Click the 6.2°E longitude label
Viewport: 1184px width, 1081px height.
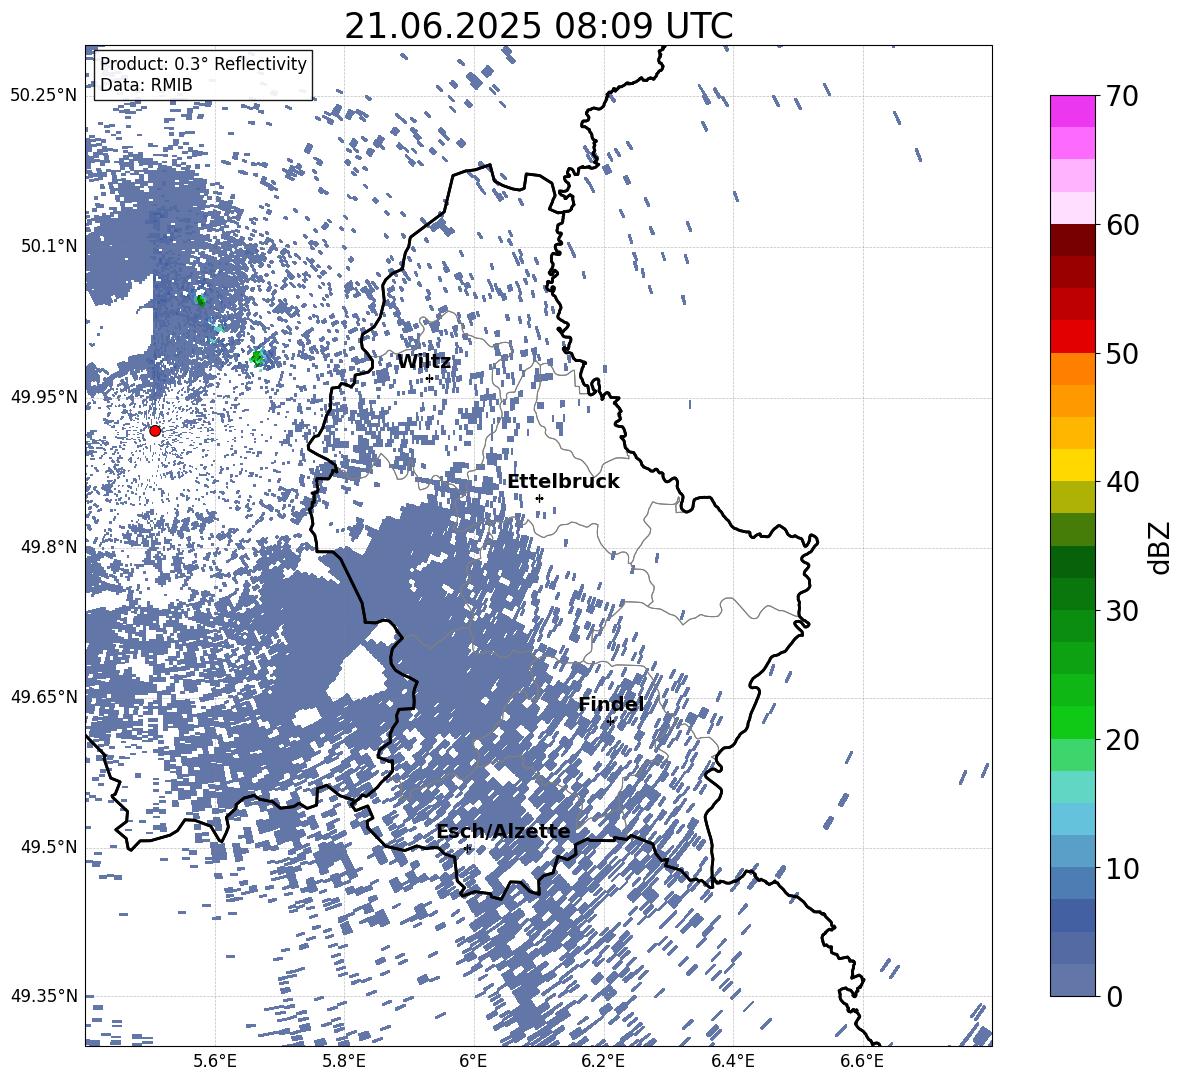(x=603, y=1061)
